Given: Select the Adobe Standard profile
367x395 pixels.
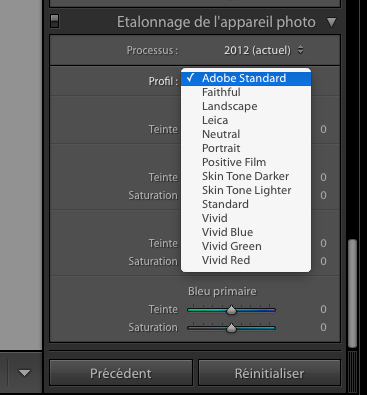Looking at the screenshot, I should 246,78.
